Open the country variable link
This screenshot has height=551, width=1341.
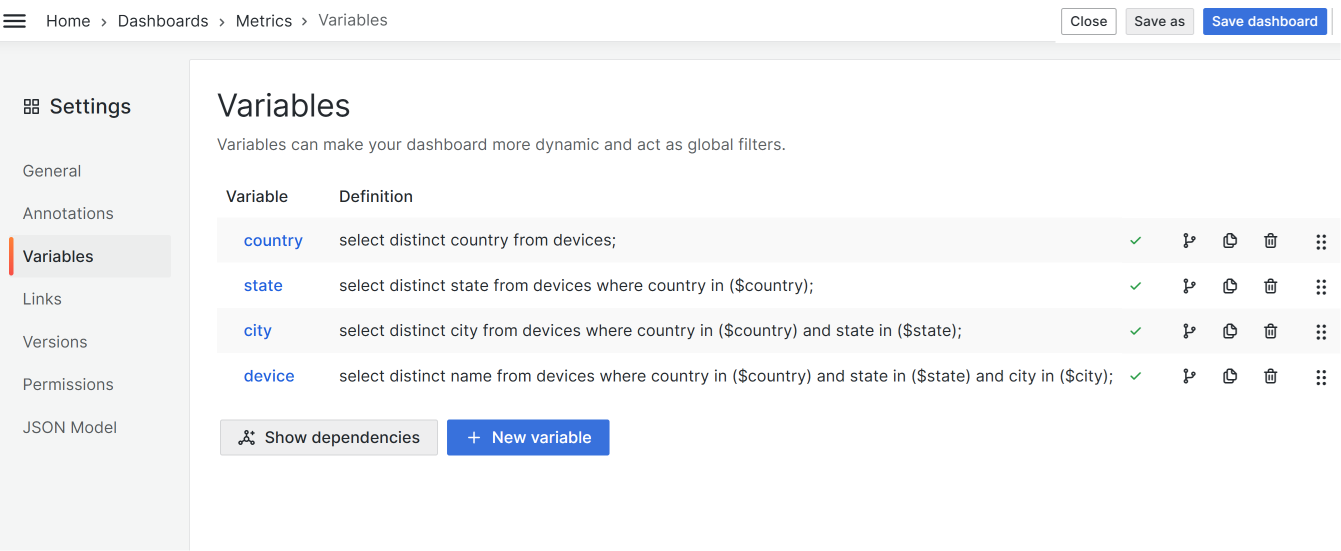tap(273, 241)
